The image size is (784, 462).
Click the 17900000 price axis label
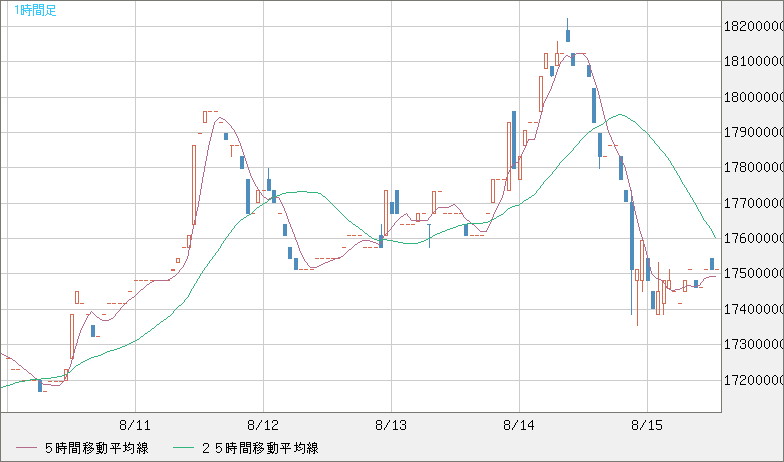(x=754, y=132)
